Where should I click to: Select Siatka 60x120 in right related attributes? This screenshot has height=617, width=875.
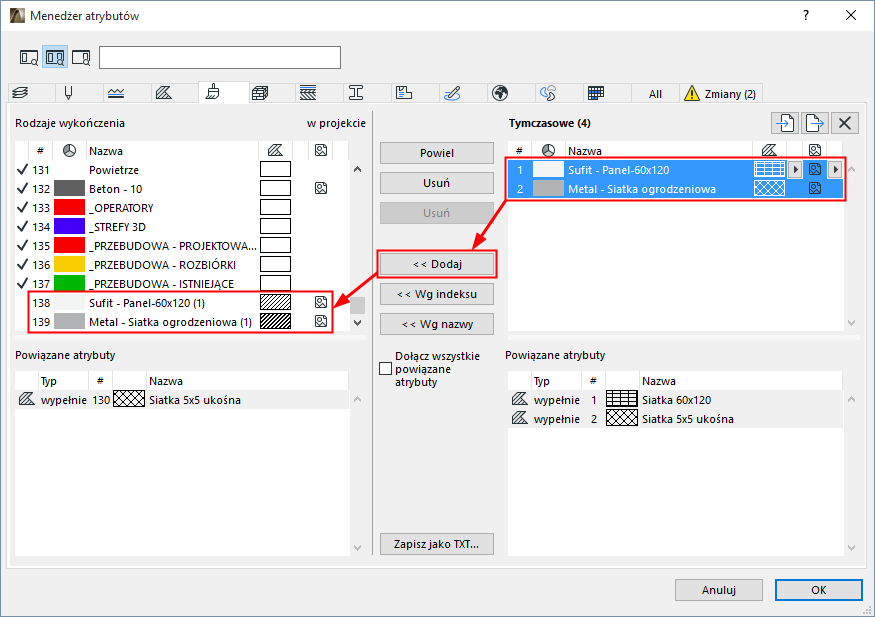(x=675, y=400)
